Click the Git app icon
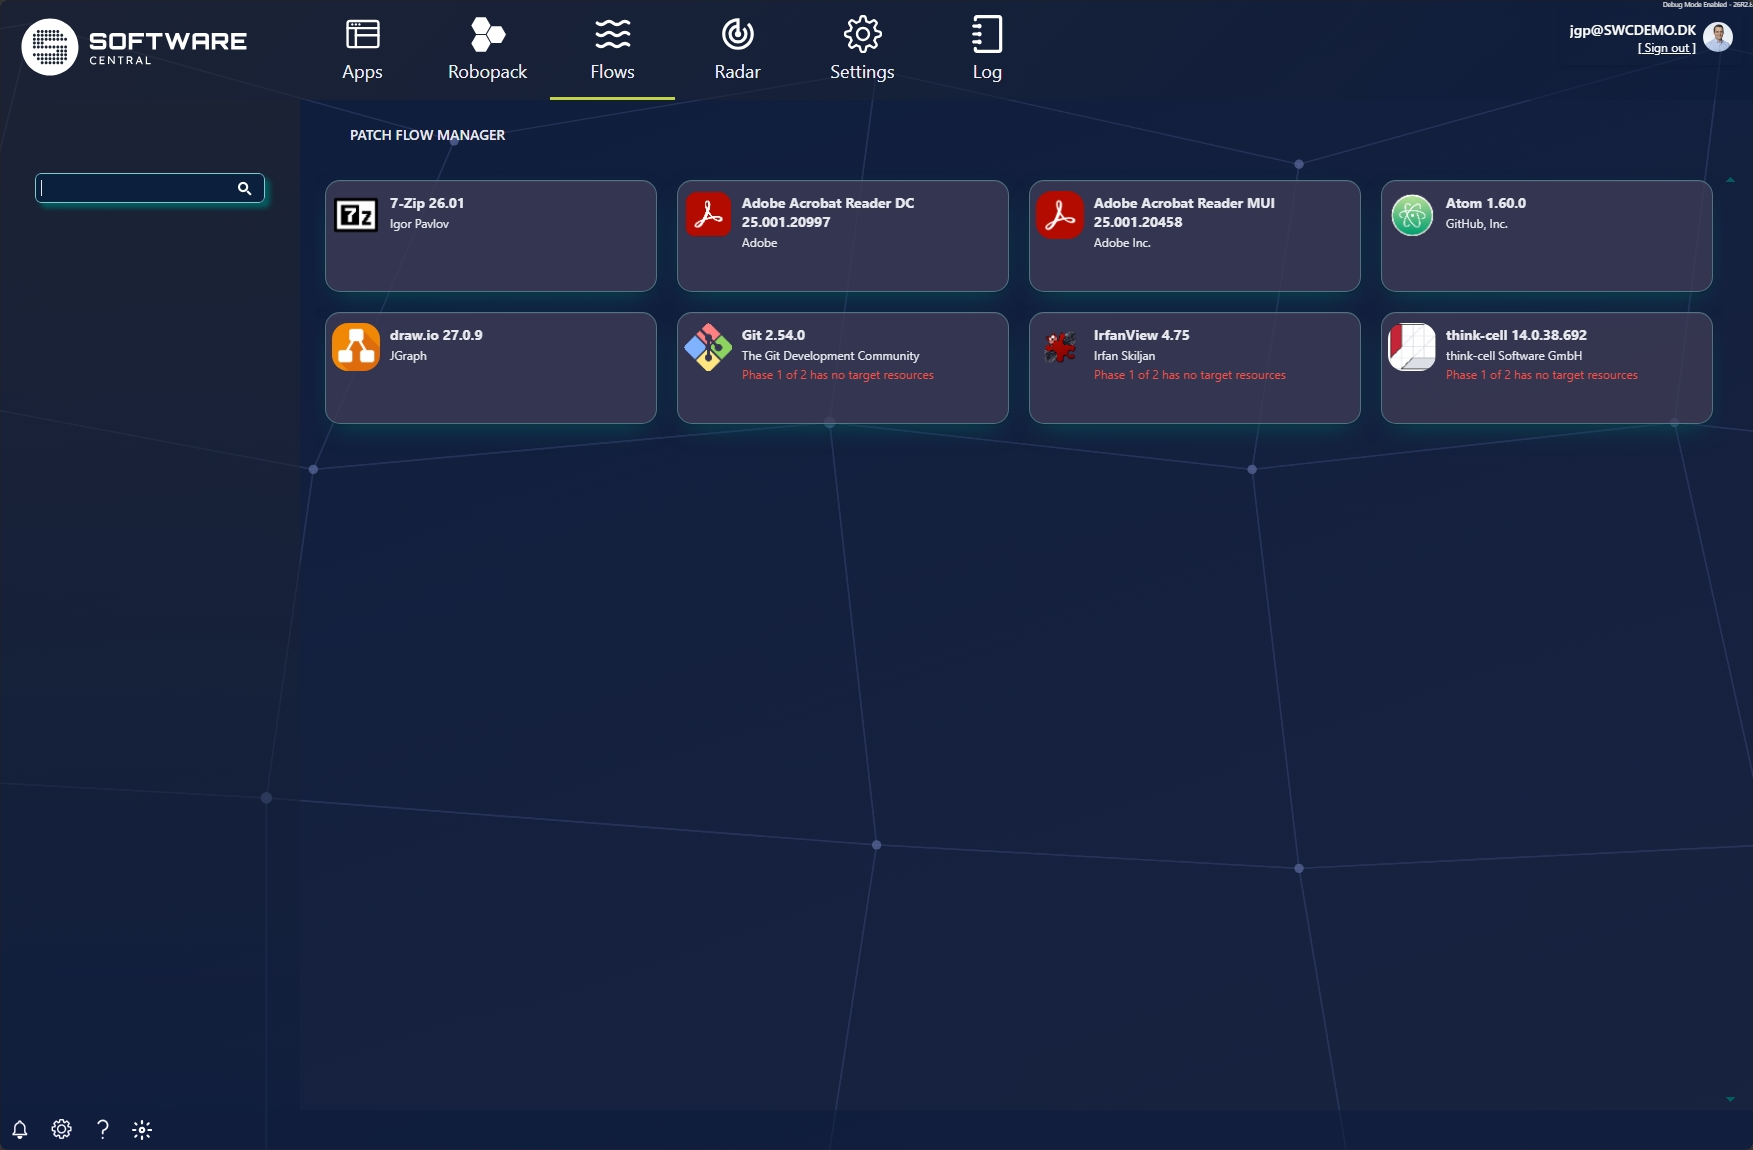Image resolution: width=1753 pixels, height=1150 pixels. (x=708, y=347)
